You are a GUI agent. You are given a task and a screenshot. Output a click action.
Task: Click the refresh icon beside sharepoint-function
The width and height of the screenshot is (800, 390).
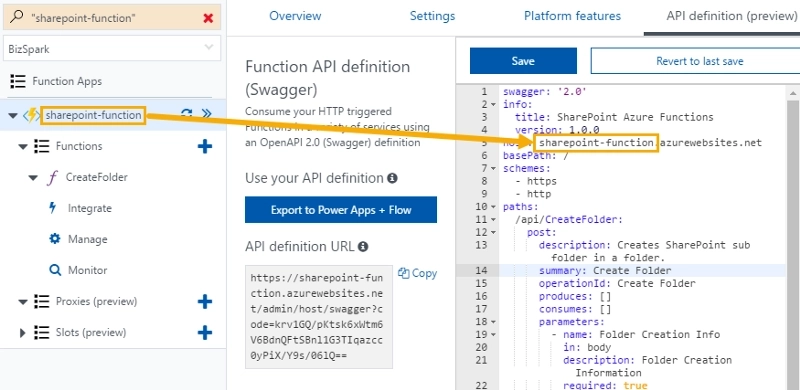[187, 113]
